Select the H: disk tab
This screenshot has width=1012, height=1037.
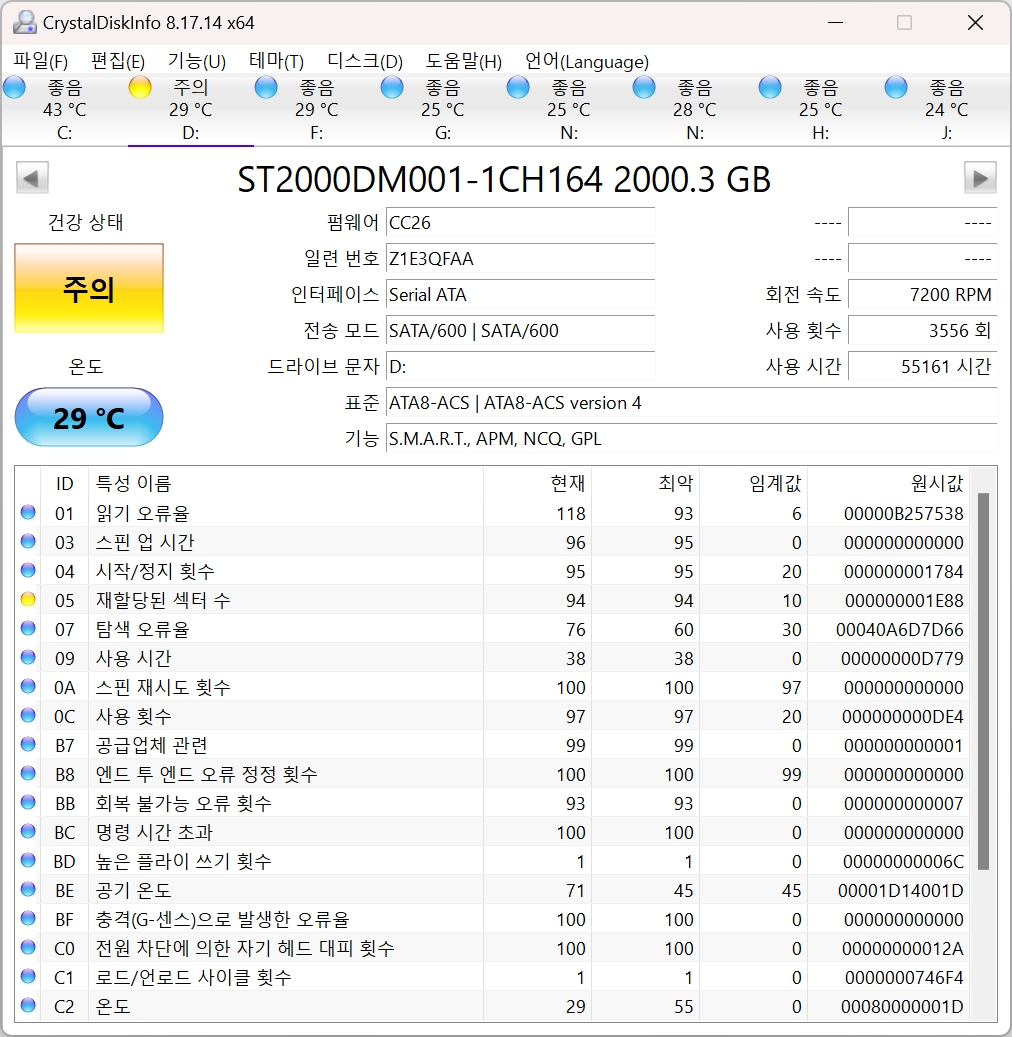tap(820, 110)
